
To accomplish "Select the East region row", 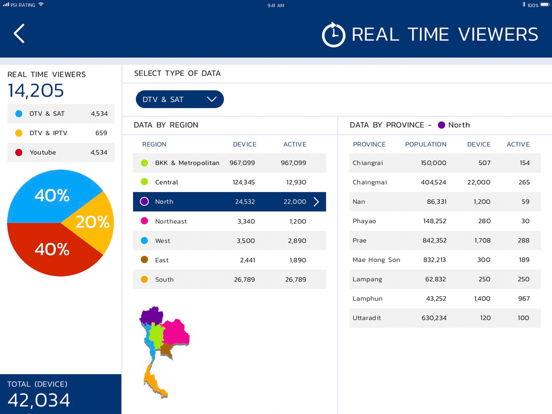I will click(x=230, y=260).
